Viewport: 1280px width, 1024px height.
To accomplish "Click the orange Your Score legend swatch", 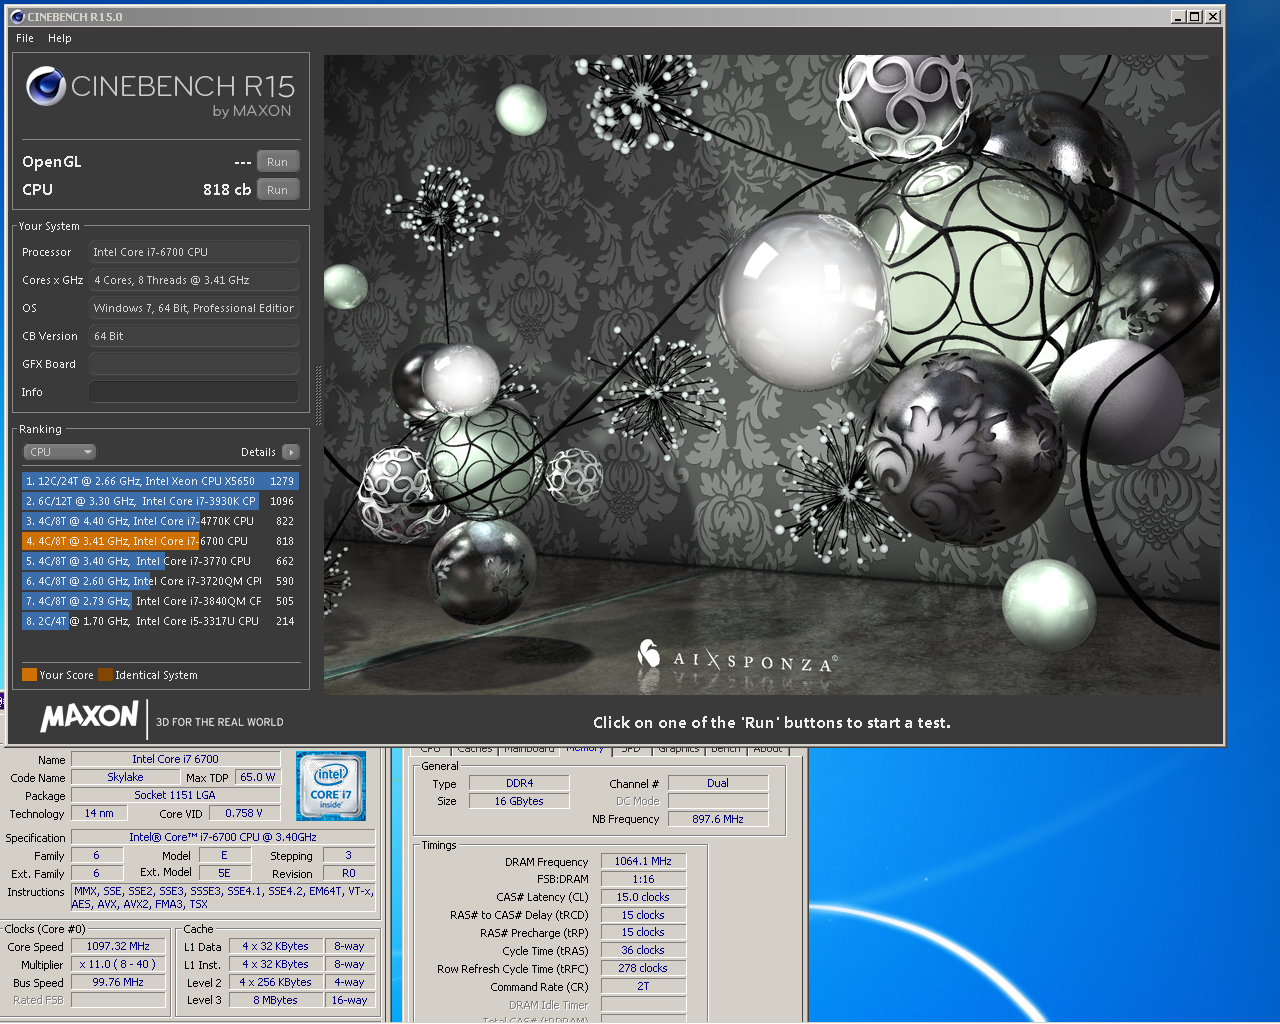I will [x=29, y=675].
